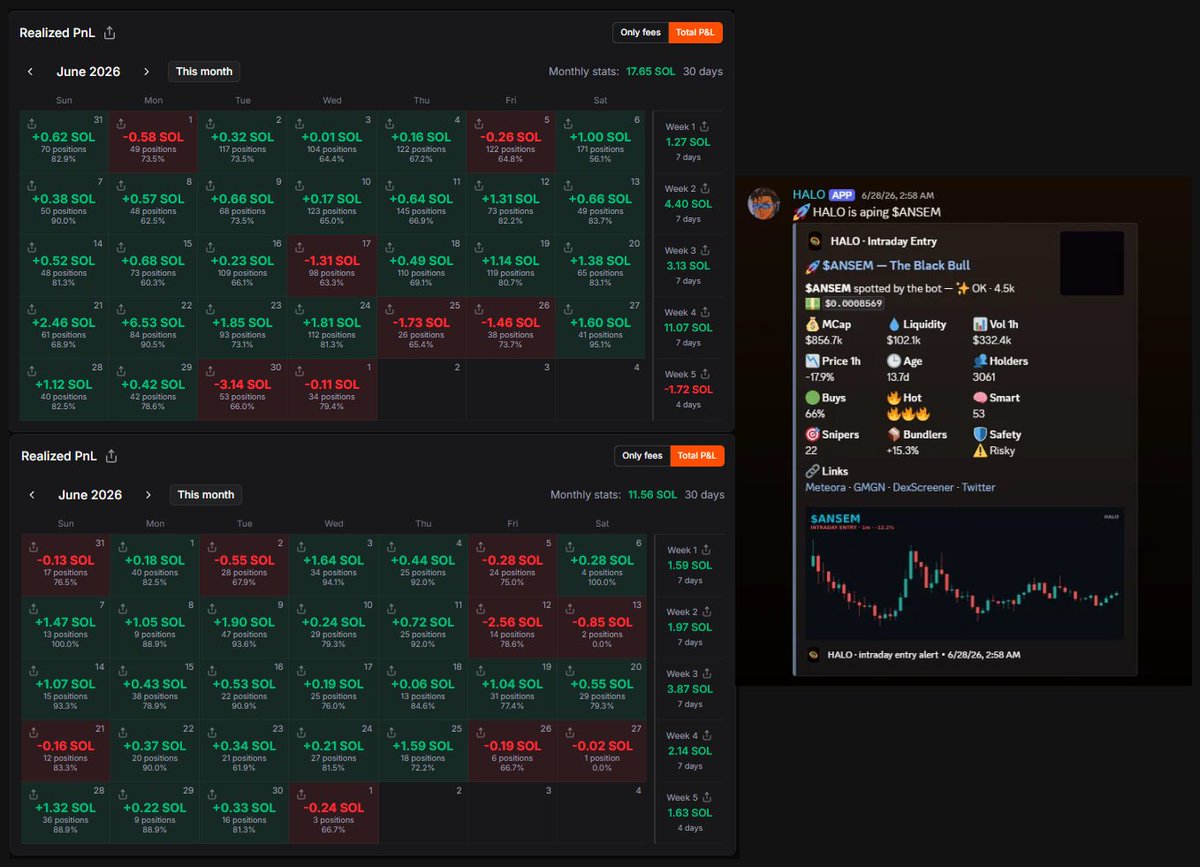Click export icon on the +1.00 SOL day
Viewport: 1200px width, 867px height.
click(x=568, y=124)
